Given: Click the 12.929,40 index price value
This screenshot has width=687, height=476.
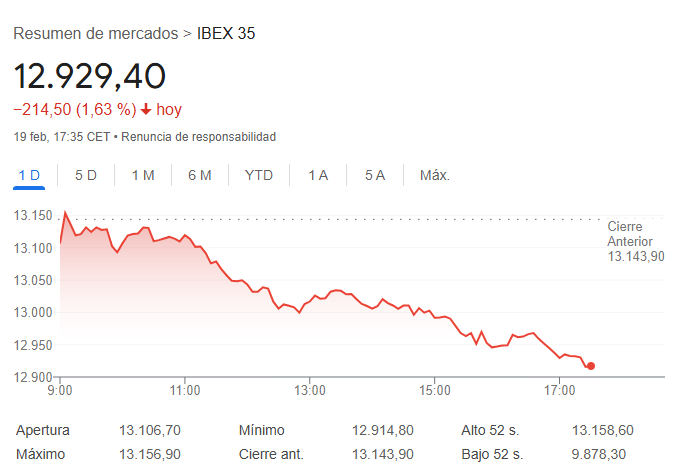Looking at the screenshot, I should coord(89,75).
